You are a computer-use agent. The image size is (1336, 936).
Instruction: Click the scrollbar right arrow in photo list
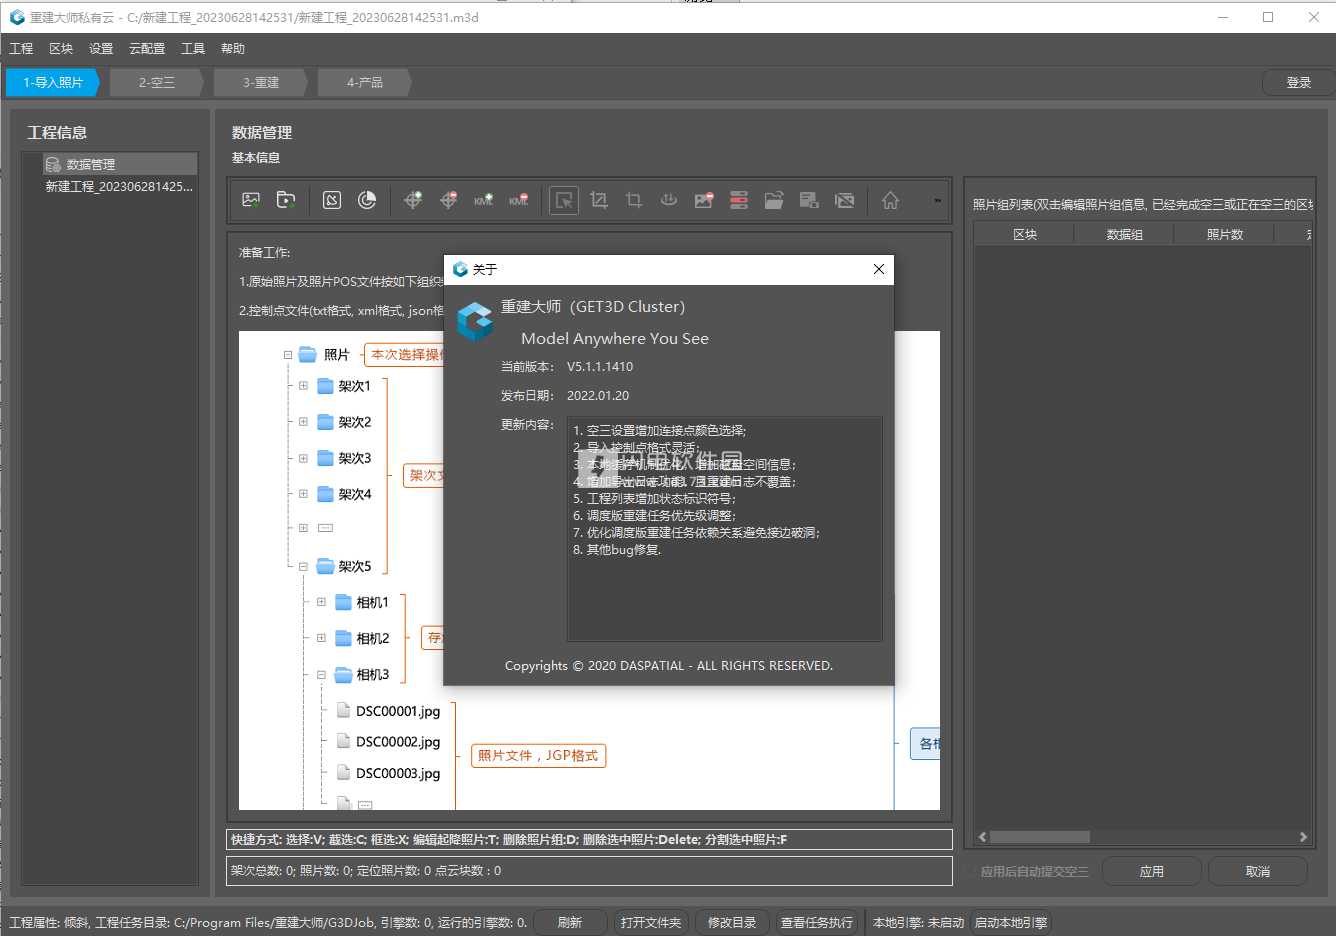(1303, 837)
